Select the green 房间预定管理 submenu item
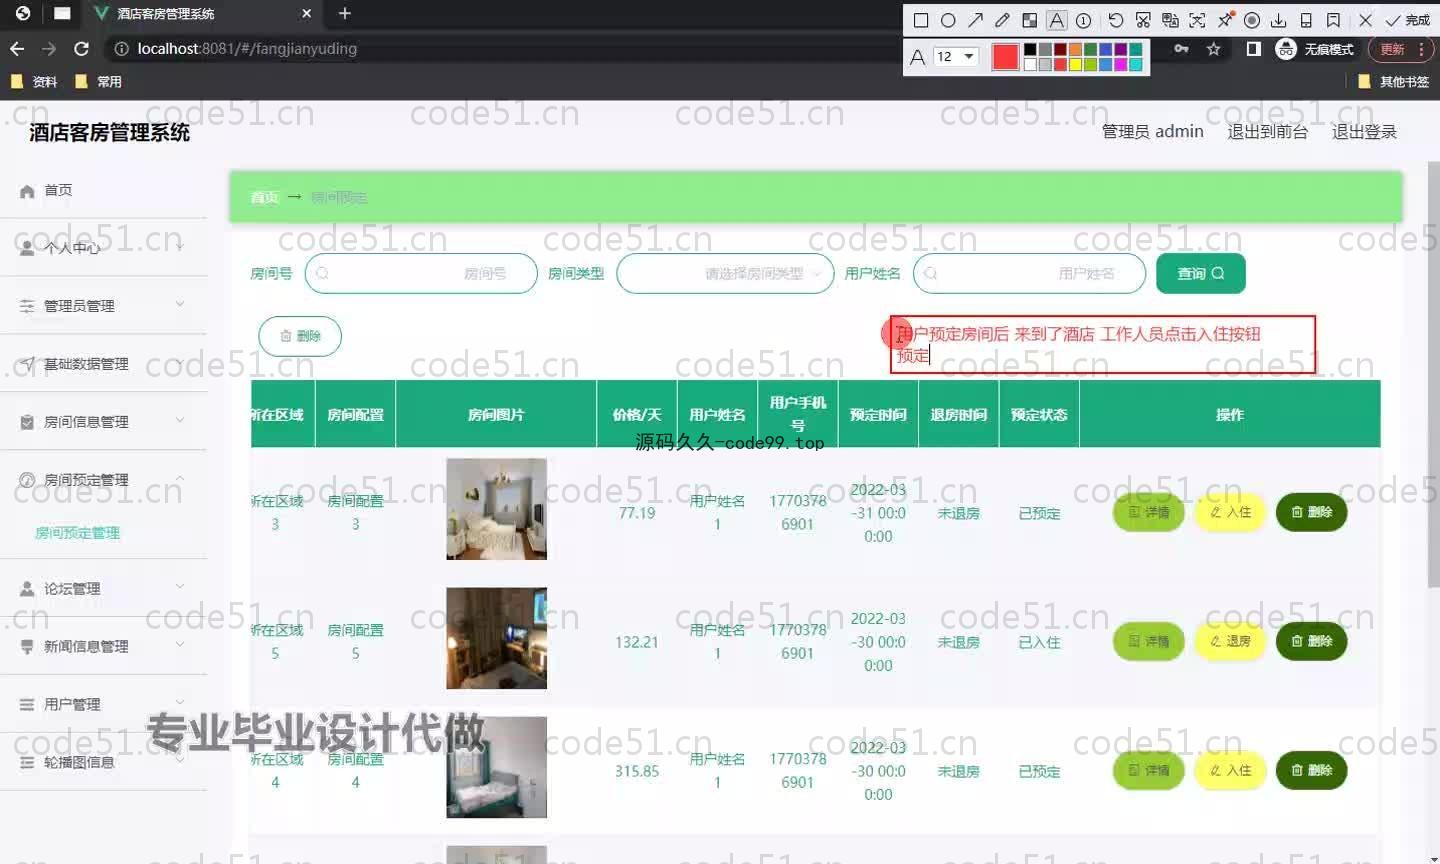 pyautogui.click(x=77, y=533)
